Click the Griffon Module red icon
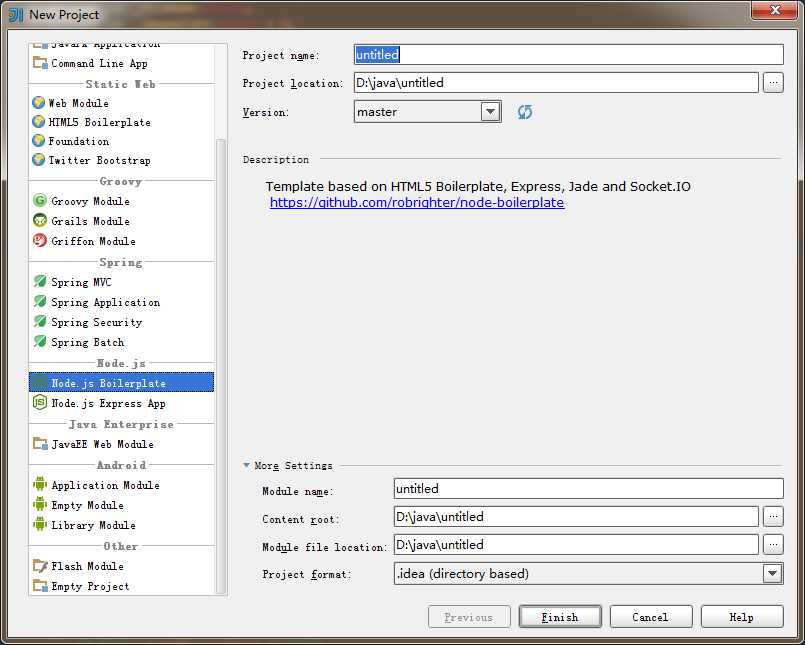 click(40, 240)
